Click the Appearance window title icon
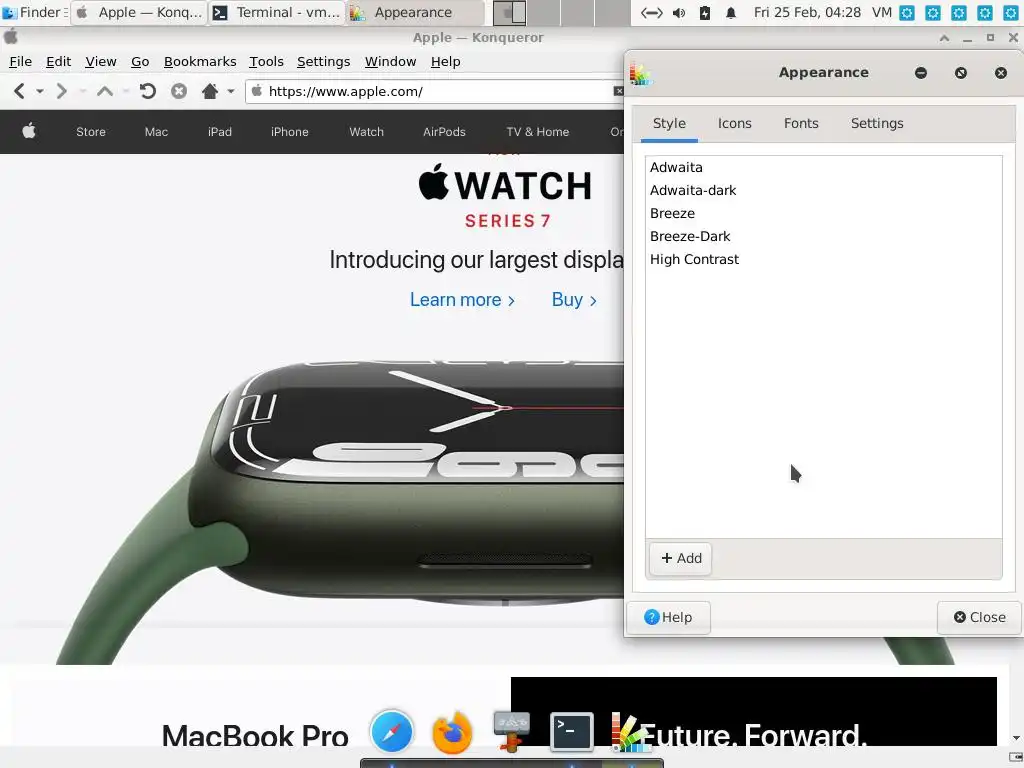 [640, 73]
